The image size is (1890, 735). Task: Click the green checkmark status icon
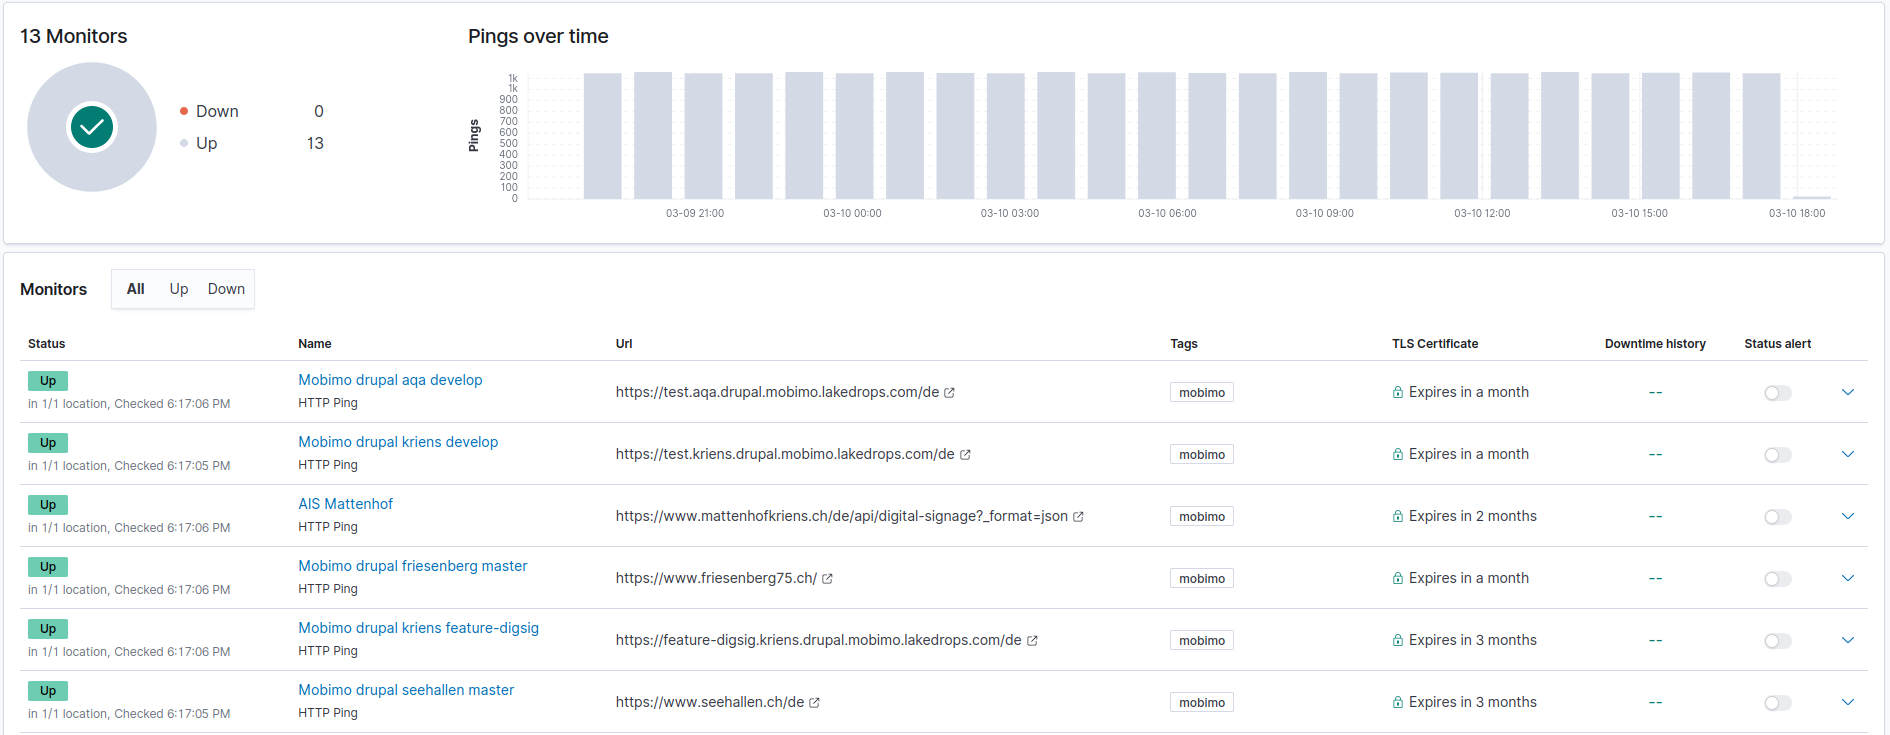pyautogui.click(x=92, y=127)
